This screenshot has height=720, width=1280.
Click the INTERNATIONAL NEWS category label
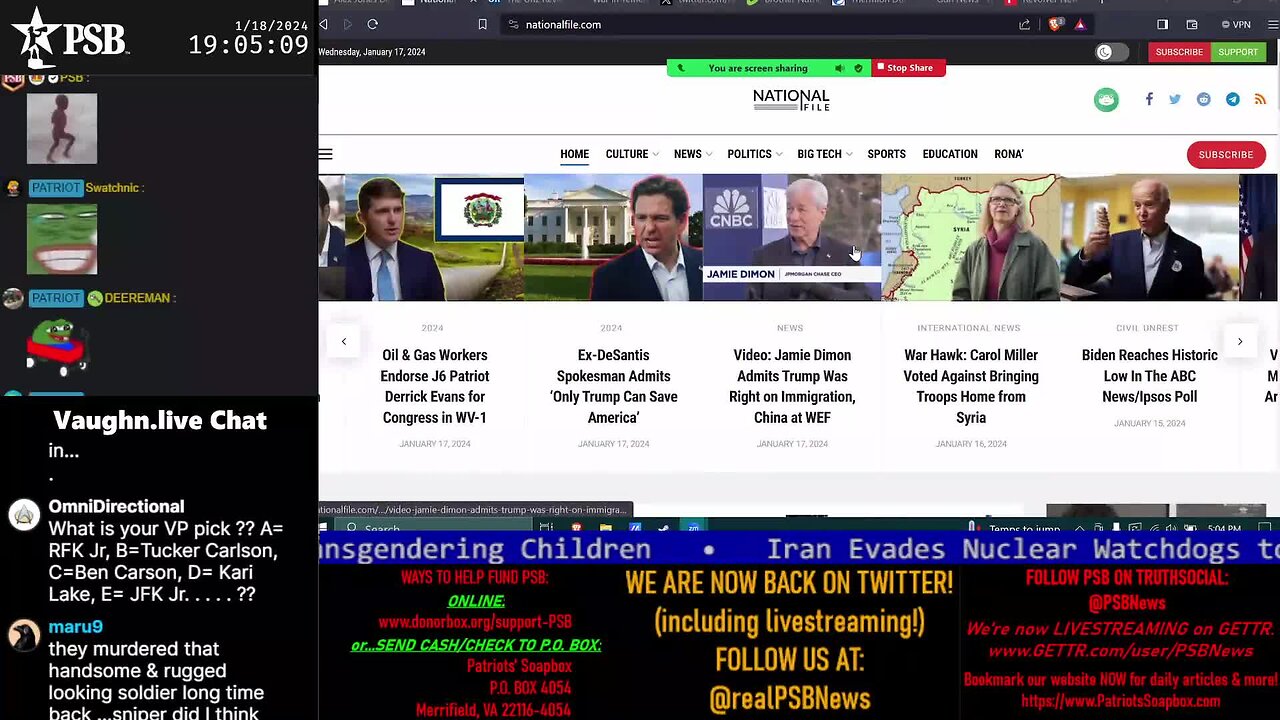click(x=969, y=328)
